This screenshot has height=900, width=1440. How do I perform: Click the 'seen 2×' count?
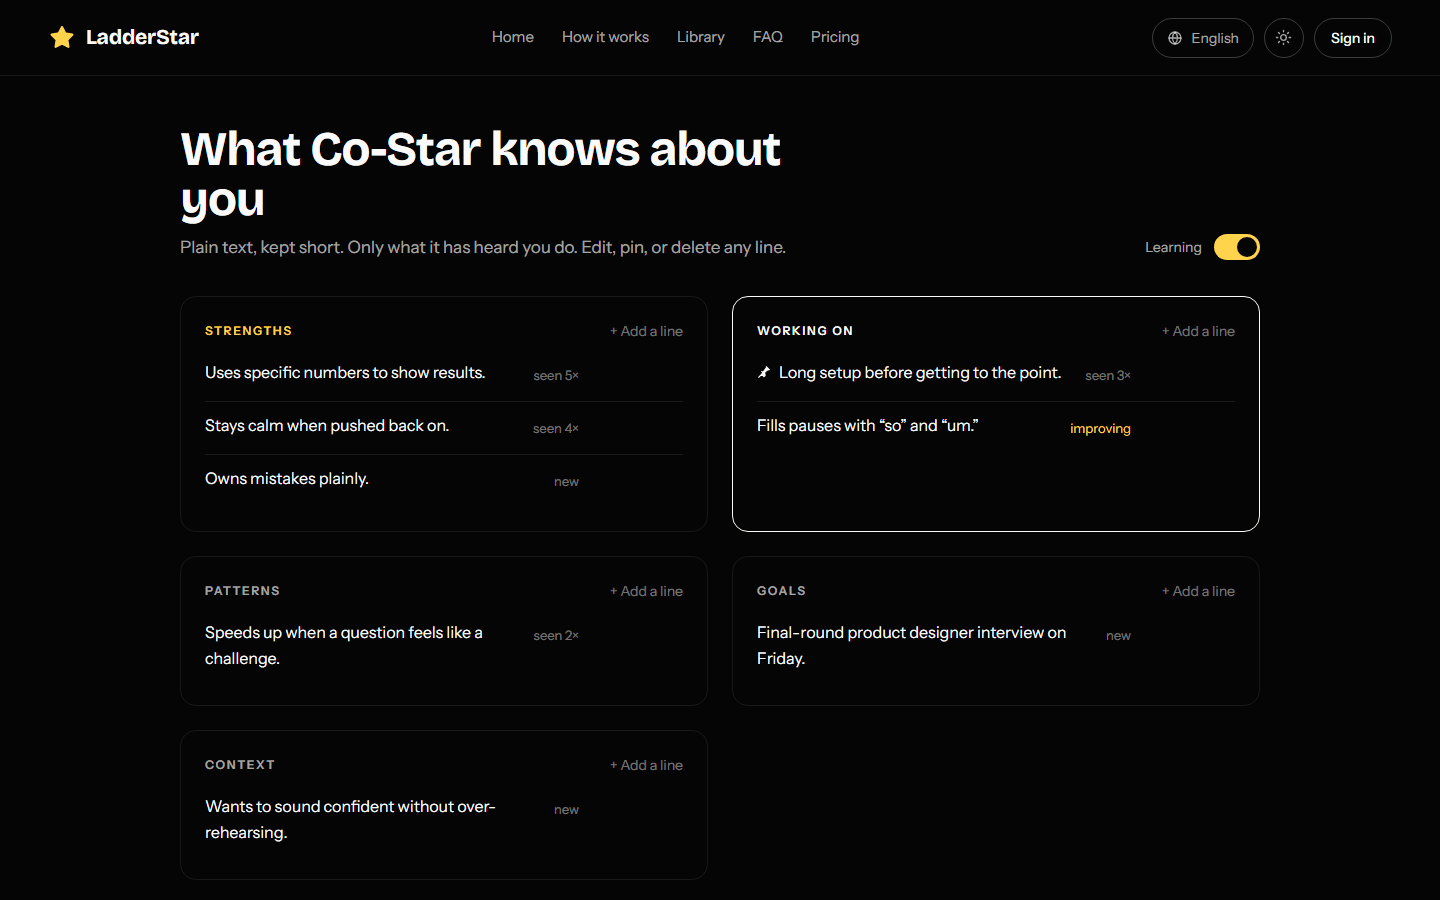pos(556,636)
